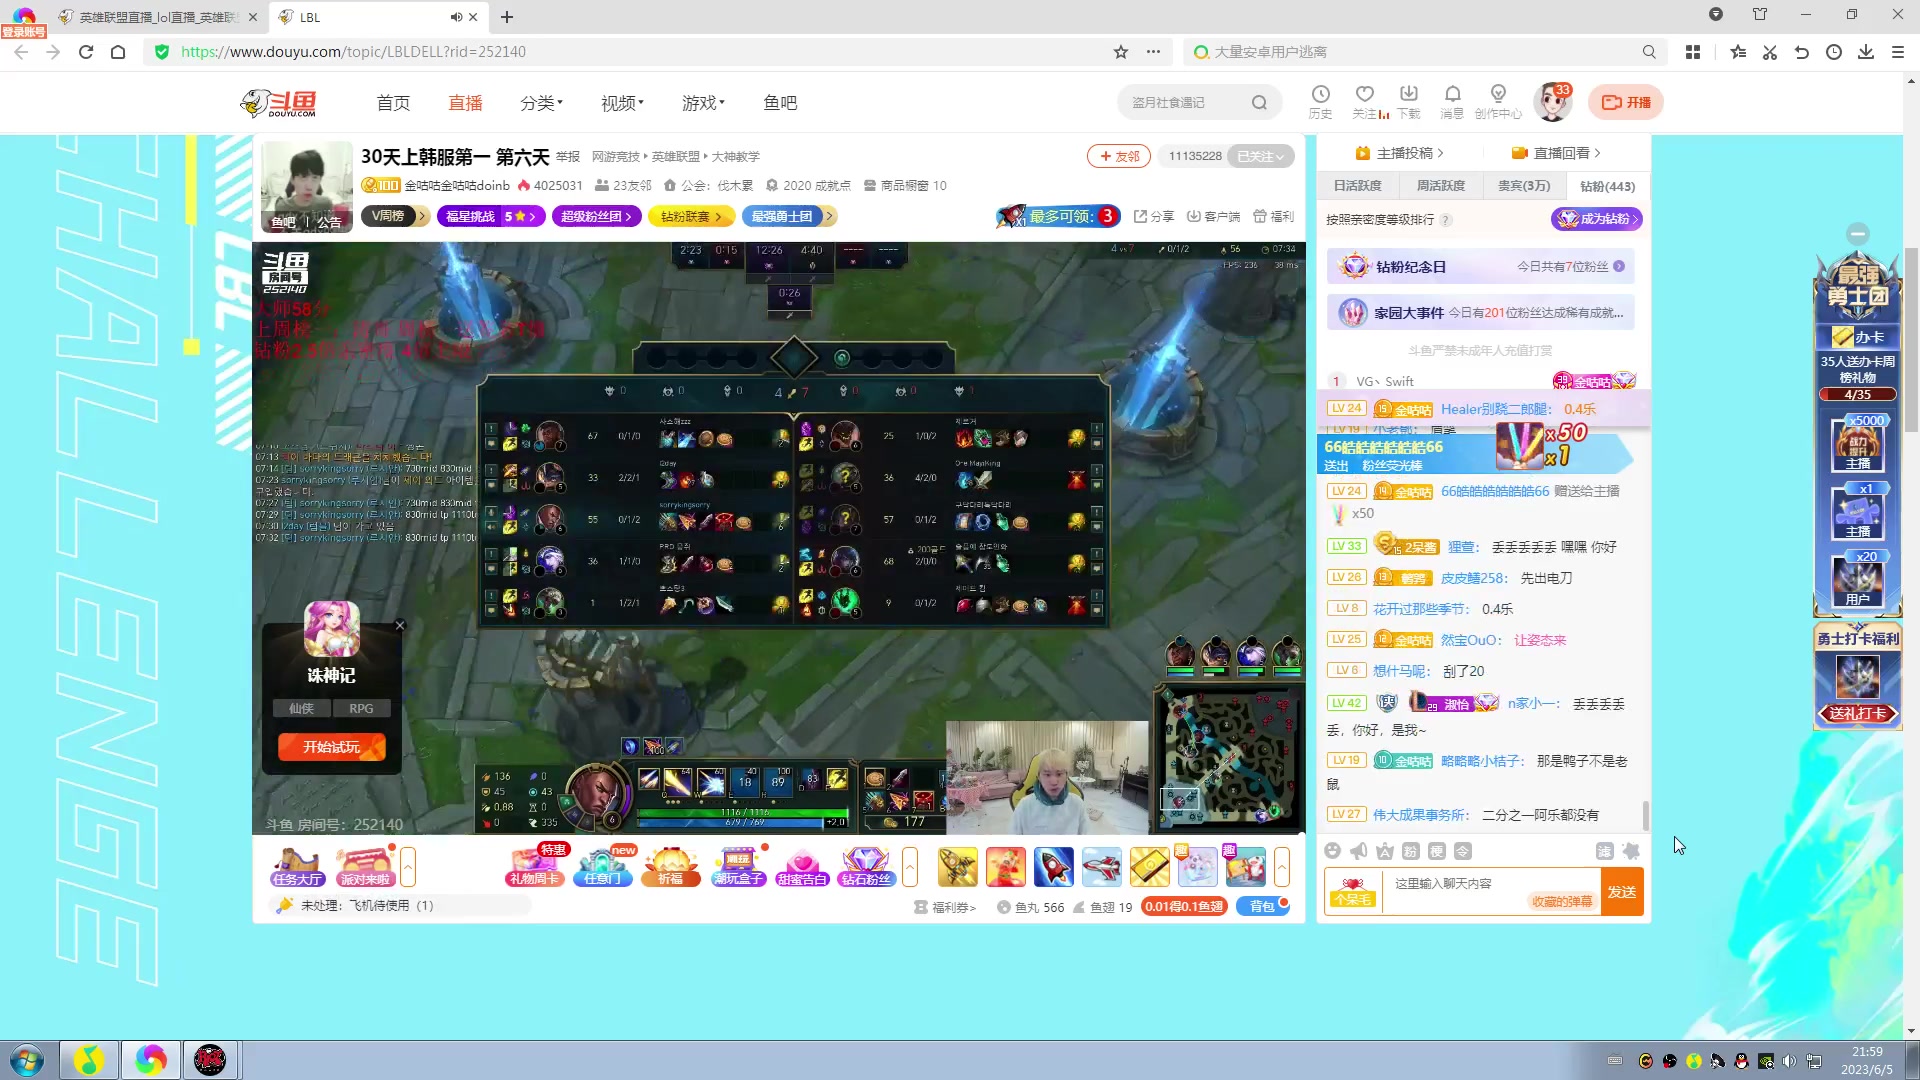Select the airplane gift
The image size is (1920, 1080).
coord(1101,866)
